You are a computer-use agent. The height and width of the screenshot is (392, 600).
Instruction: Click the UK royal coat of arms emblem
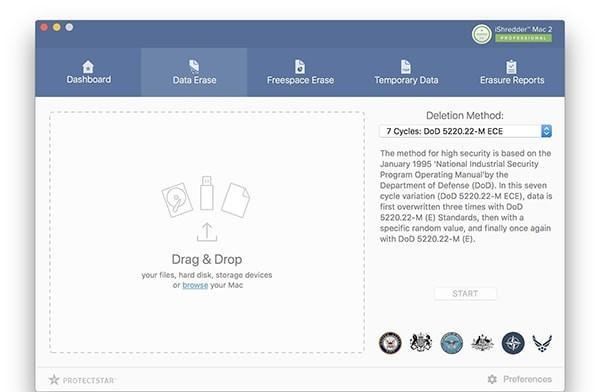click(421, 343)
